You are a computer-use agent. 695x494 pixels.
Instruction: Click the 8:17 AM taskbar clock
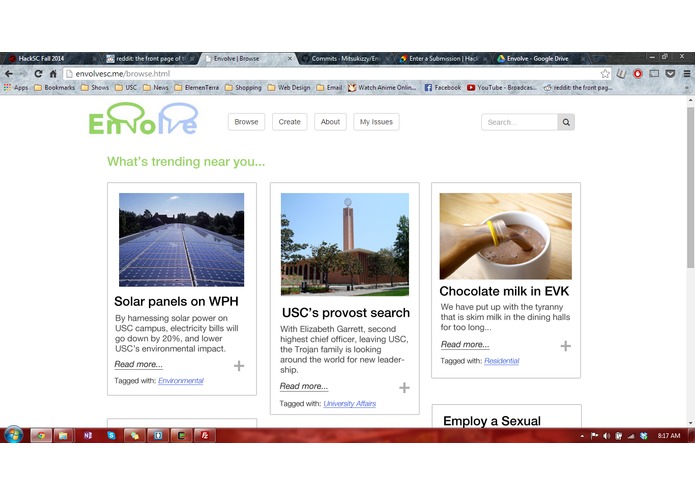point(668,436)
